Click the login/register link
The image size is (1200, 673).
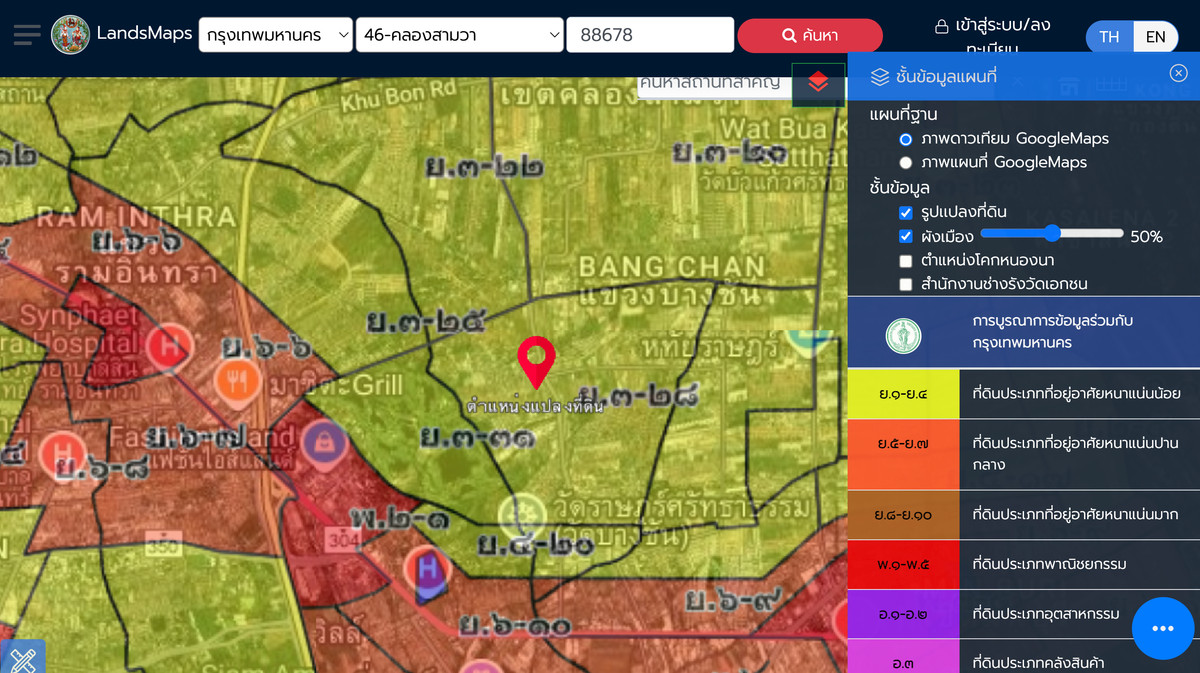[990, 36]
